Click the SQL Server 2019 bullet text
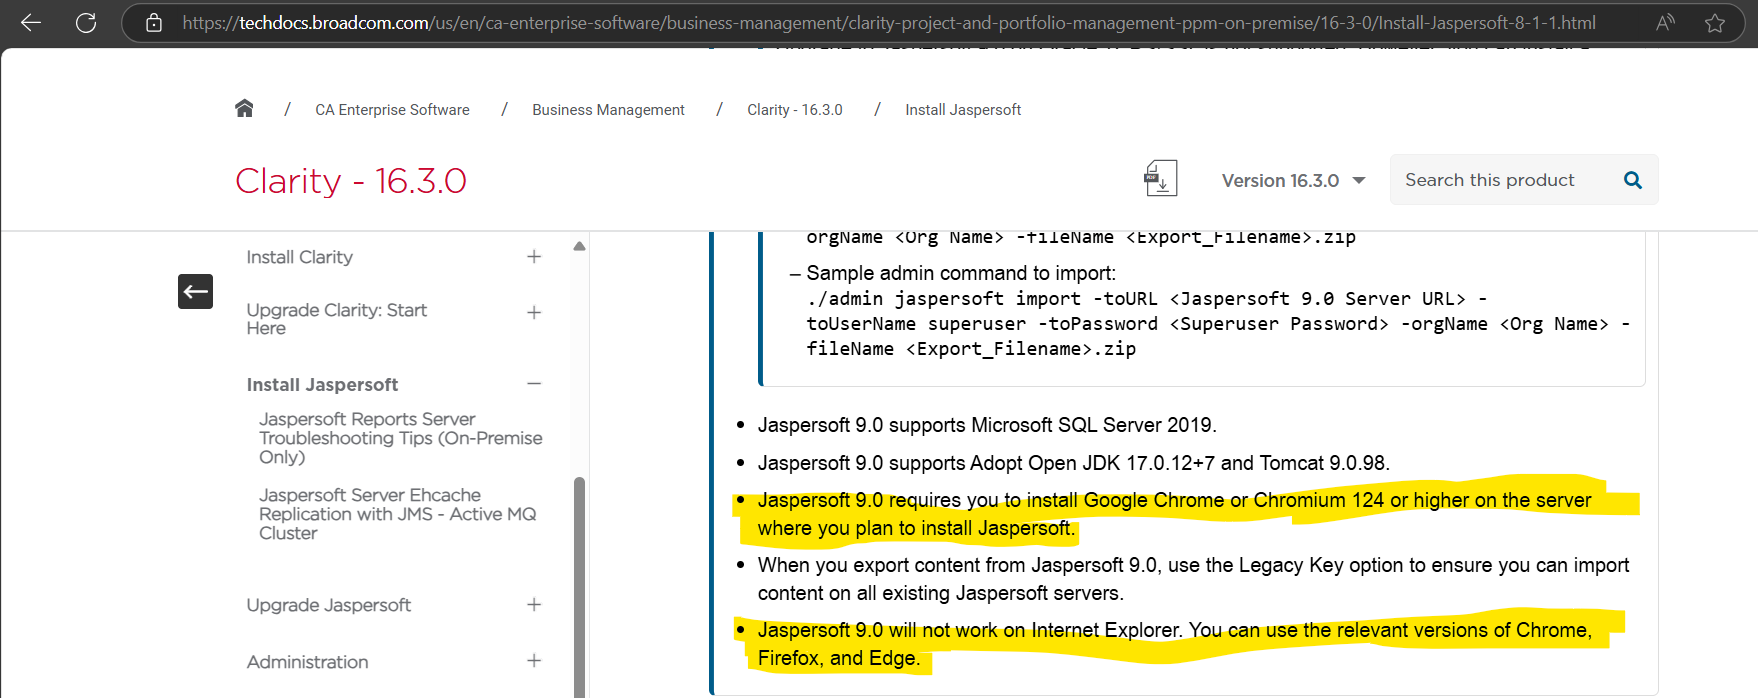 pos(987,425)
